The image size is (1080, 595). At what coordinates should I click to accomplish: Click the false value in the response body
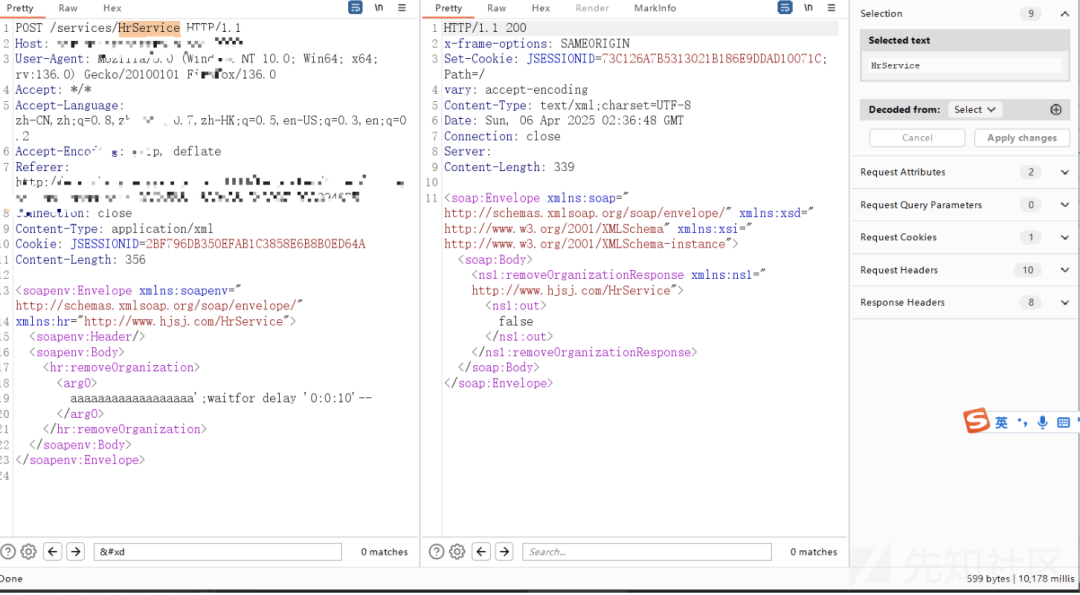click(516, 322)
